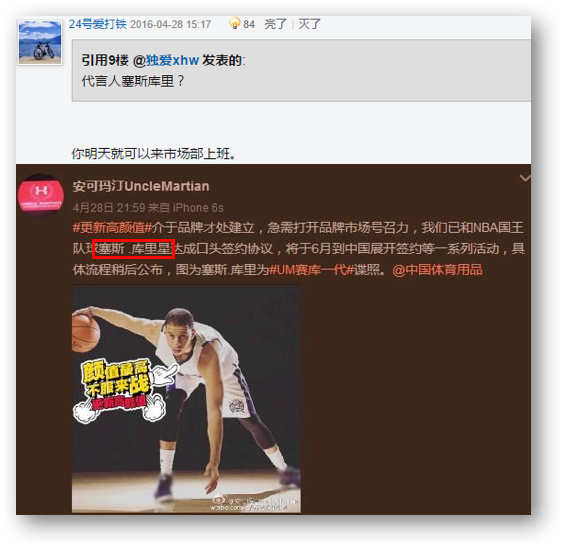Screen dimensions: 562x546
Task: Open 安可玛汀UncleMartian account name
Action: 141,186
